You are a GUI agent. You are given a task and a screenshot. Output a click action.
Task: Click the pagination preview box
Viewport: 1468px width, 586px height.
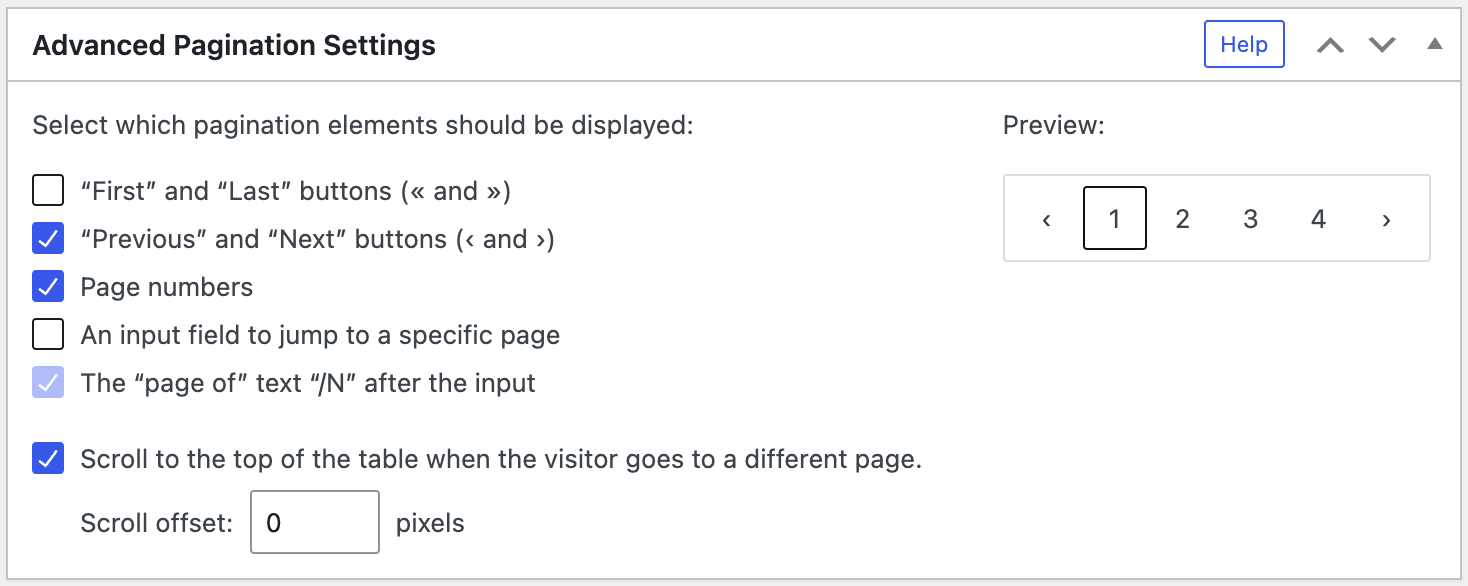(1216, 218)
